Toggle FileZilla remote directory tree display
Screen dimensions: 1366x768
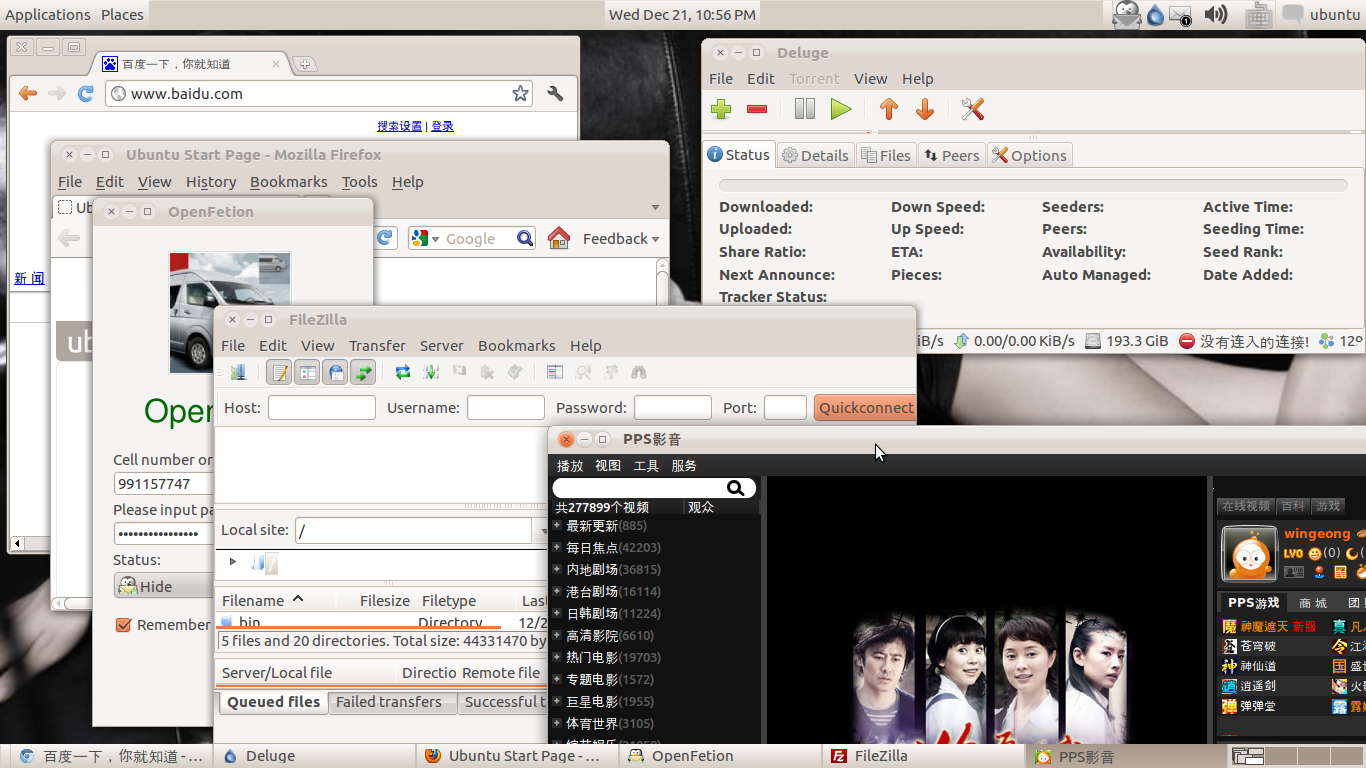coord(335,372)
